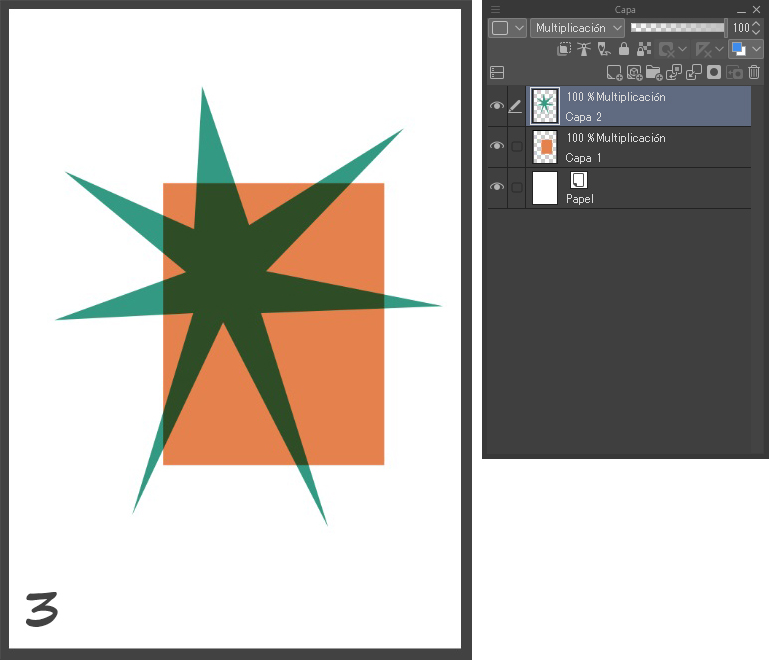769x660 pixels.
Task: Expand the layer color dropdown arrow
Action: click(756, 48)
